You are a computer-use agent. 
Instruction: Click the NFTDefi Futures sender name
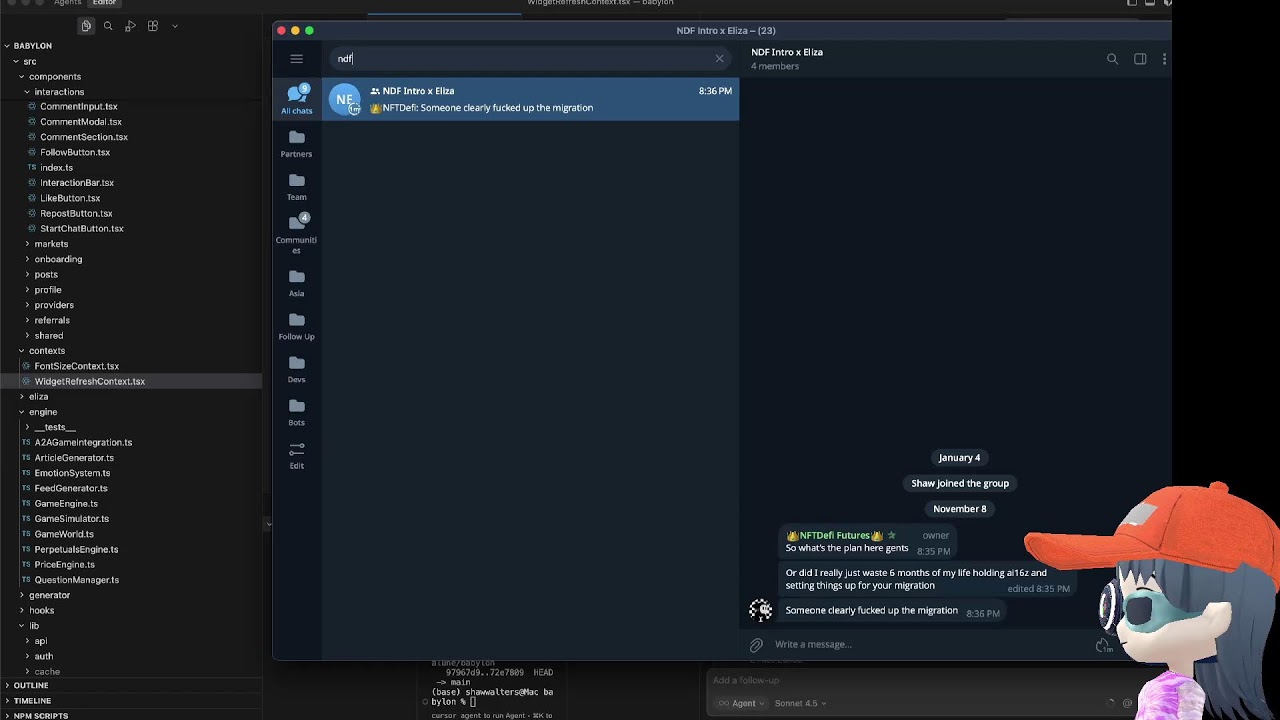pos(834,535)
